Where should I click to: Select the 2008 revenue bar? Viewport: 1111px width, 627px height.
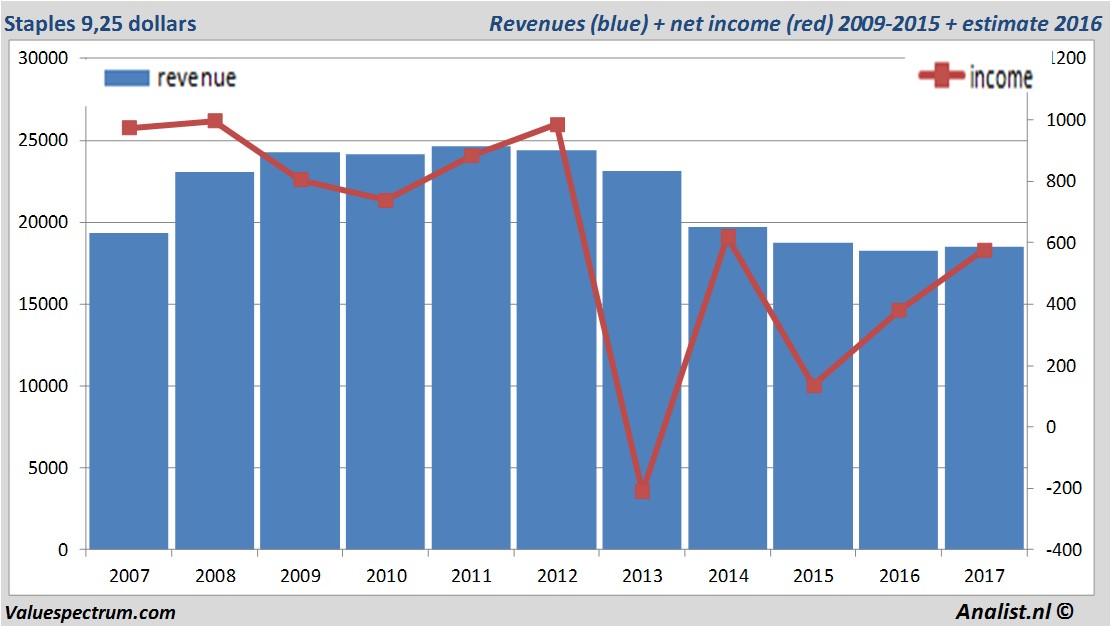coord(215,361)
